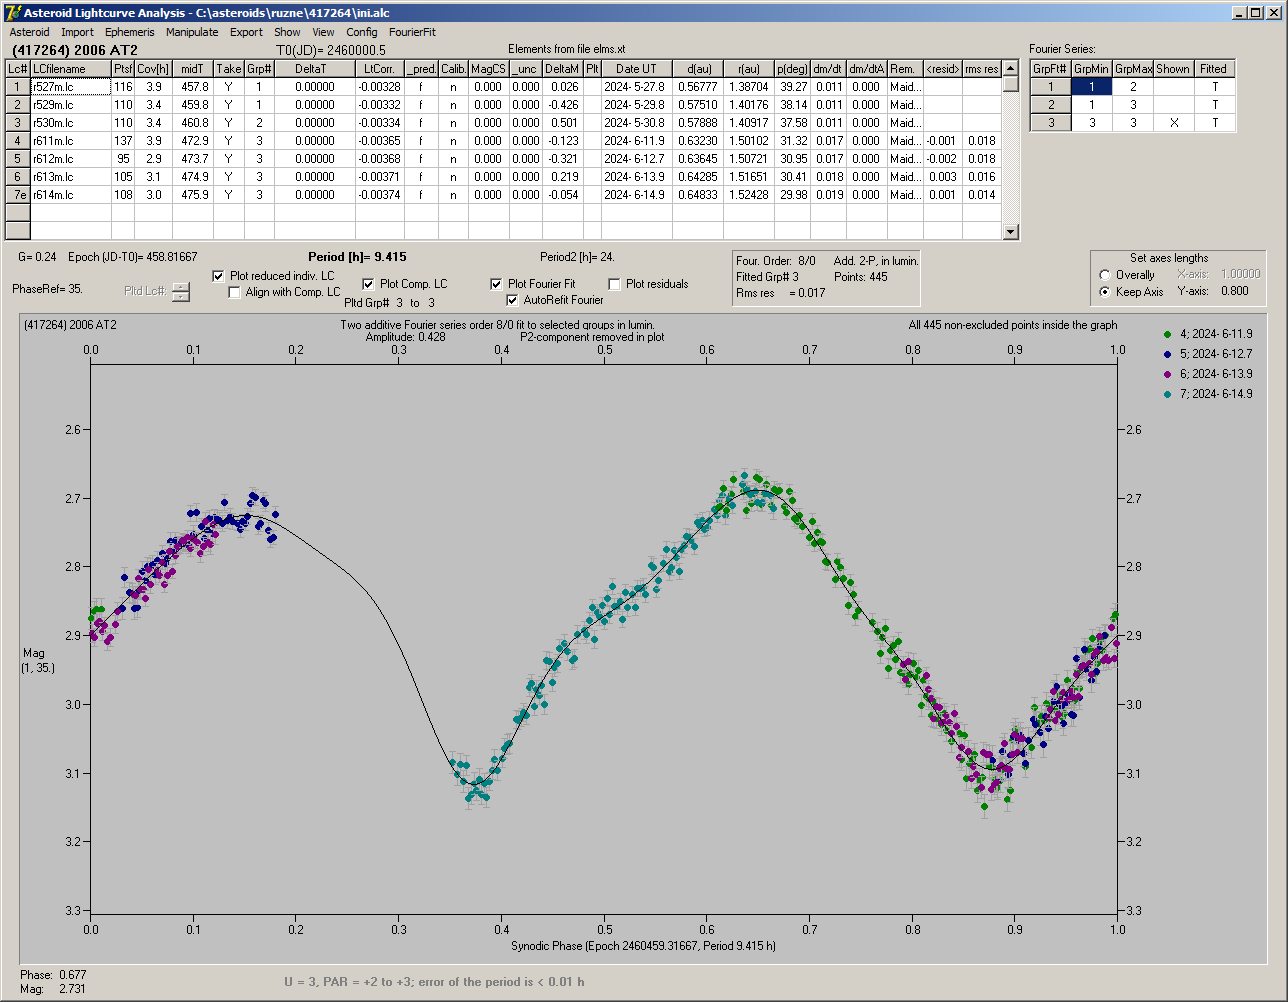Image resolution: width=1288 pixels, height=1002 pixels.
Task: Click teal legend dot for 2024- 6-14.9
Action: coord(1168,394)
